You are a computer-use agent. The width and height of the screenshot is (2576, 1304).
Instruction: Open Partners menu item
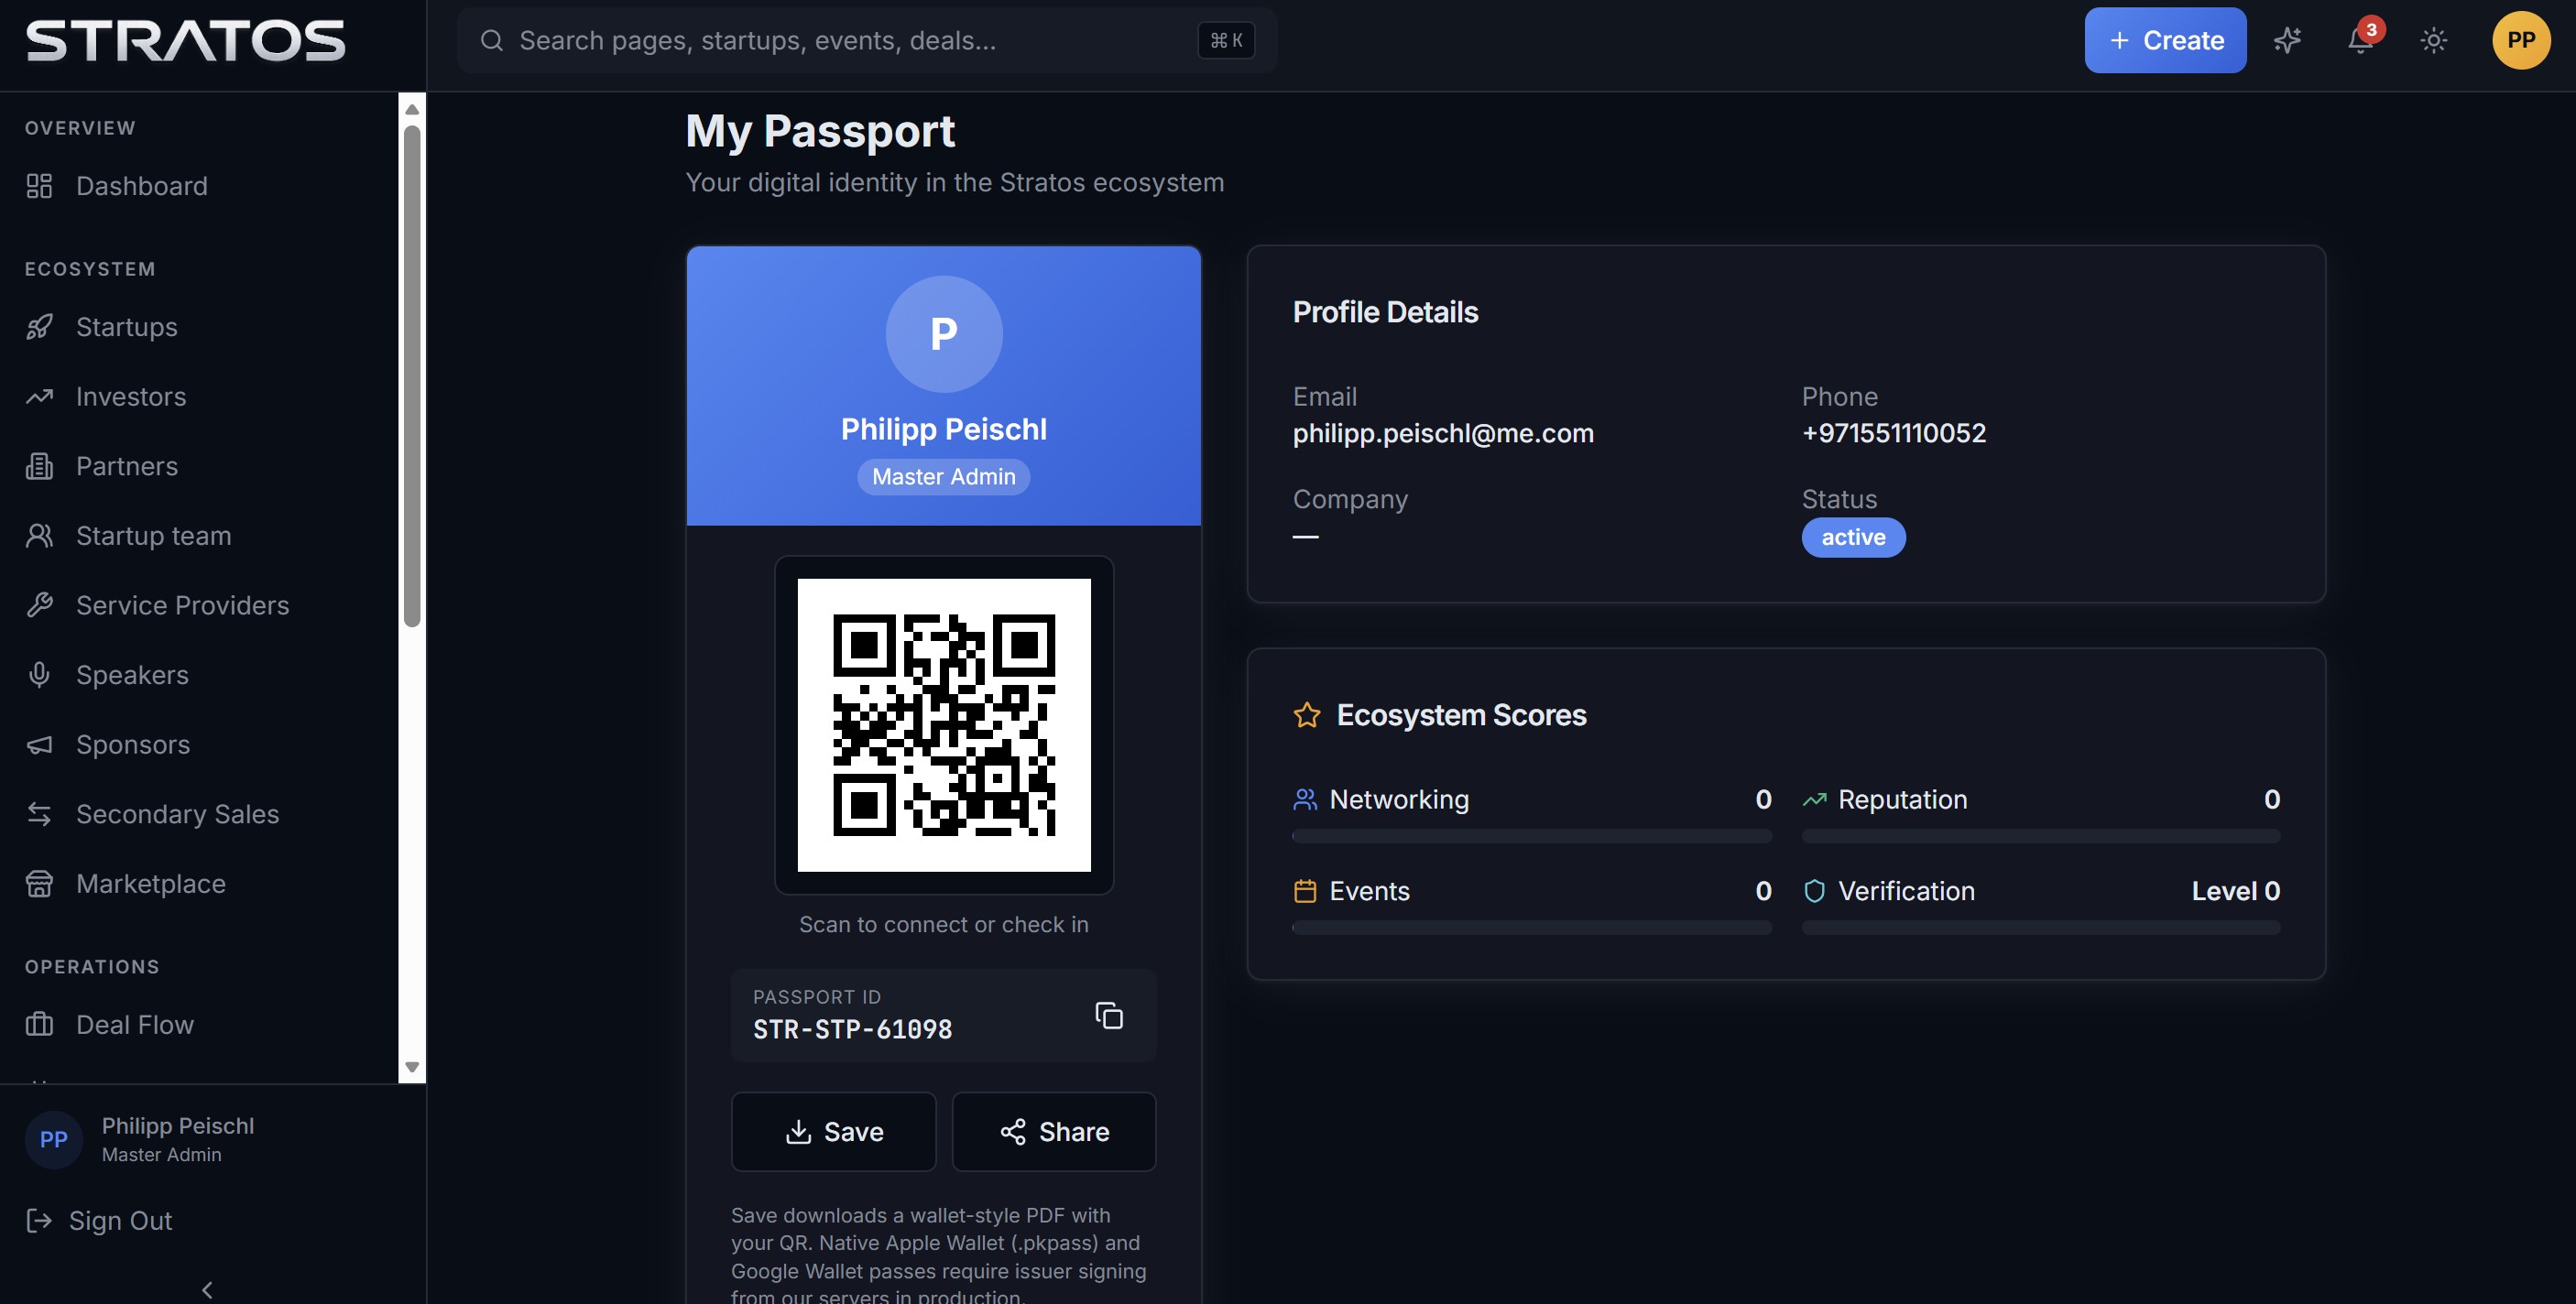click(200, 466)
